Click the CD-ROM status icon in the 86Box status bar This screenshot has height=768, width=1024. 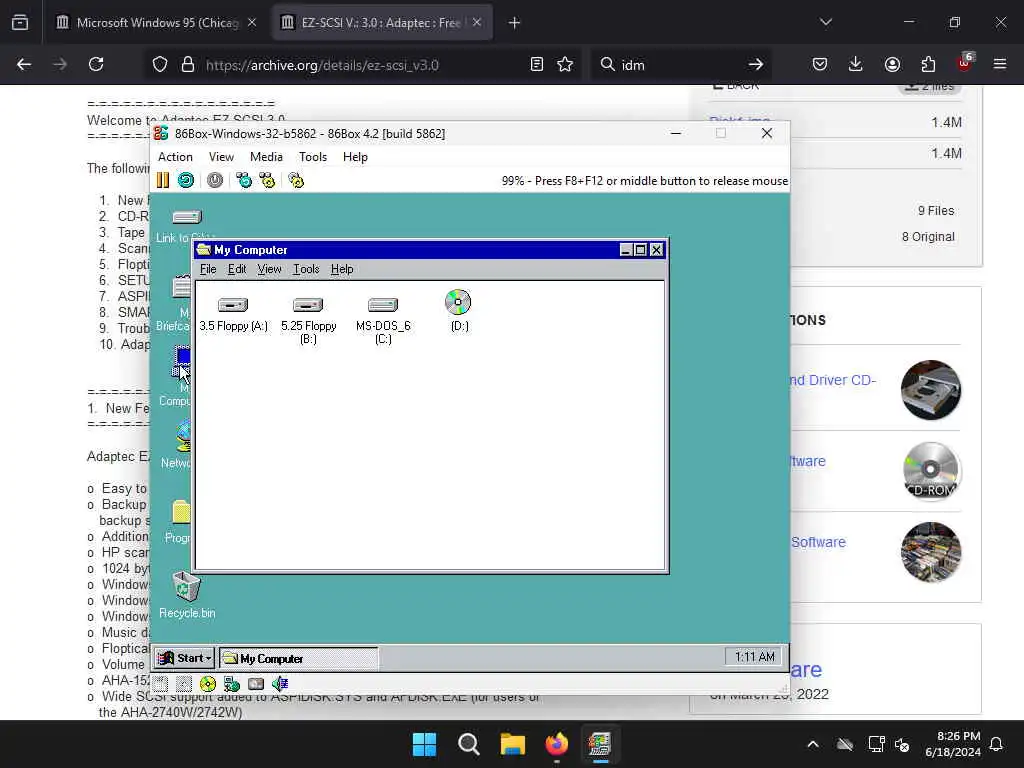[x=208, y=684]
